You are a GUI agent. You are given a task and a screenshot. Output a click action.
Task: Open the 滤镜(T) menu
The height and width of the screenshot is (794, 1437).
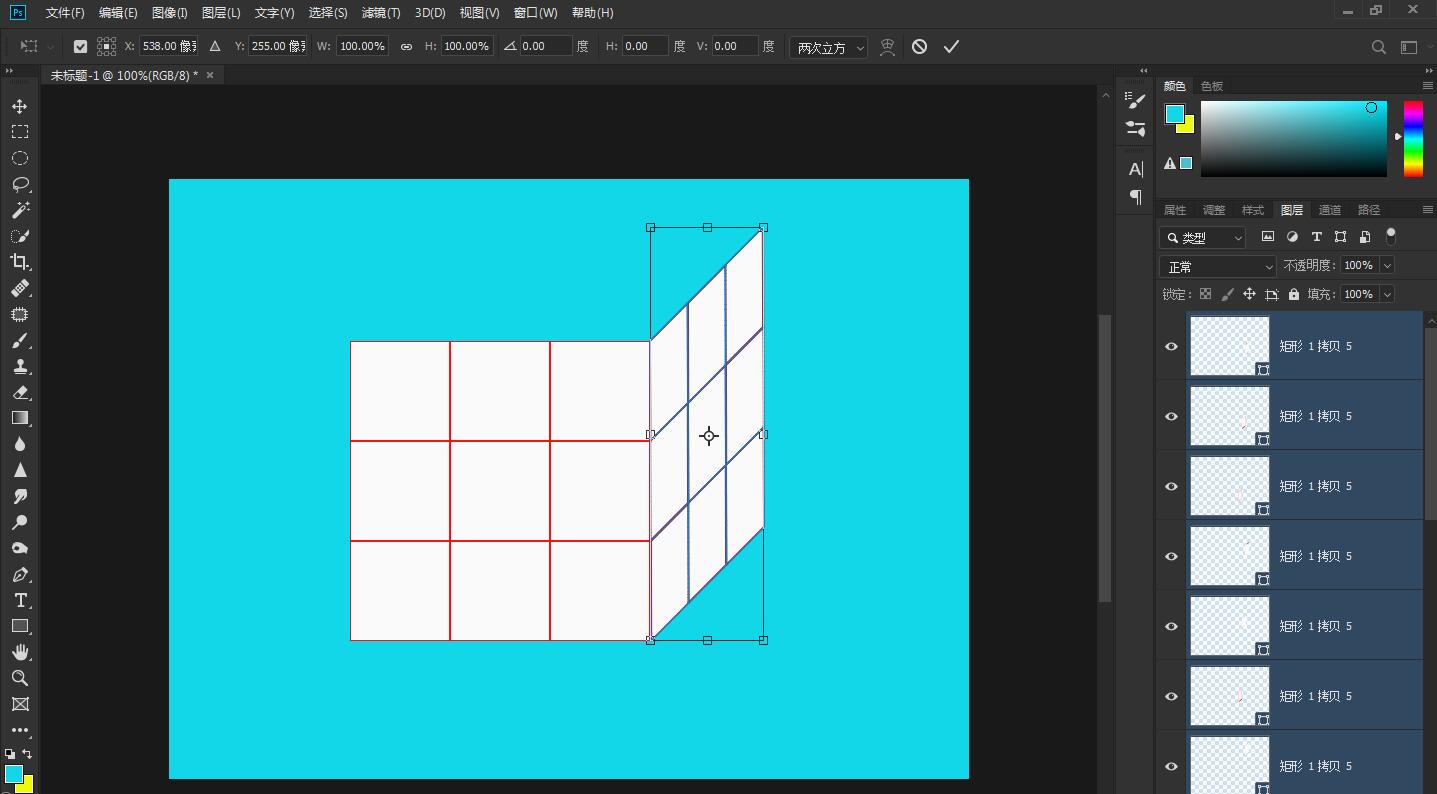point(380,13)
